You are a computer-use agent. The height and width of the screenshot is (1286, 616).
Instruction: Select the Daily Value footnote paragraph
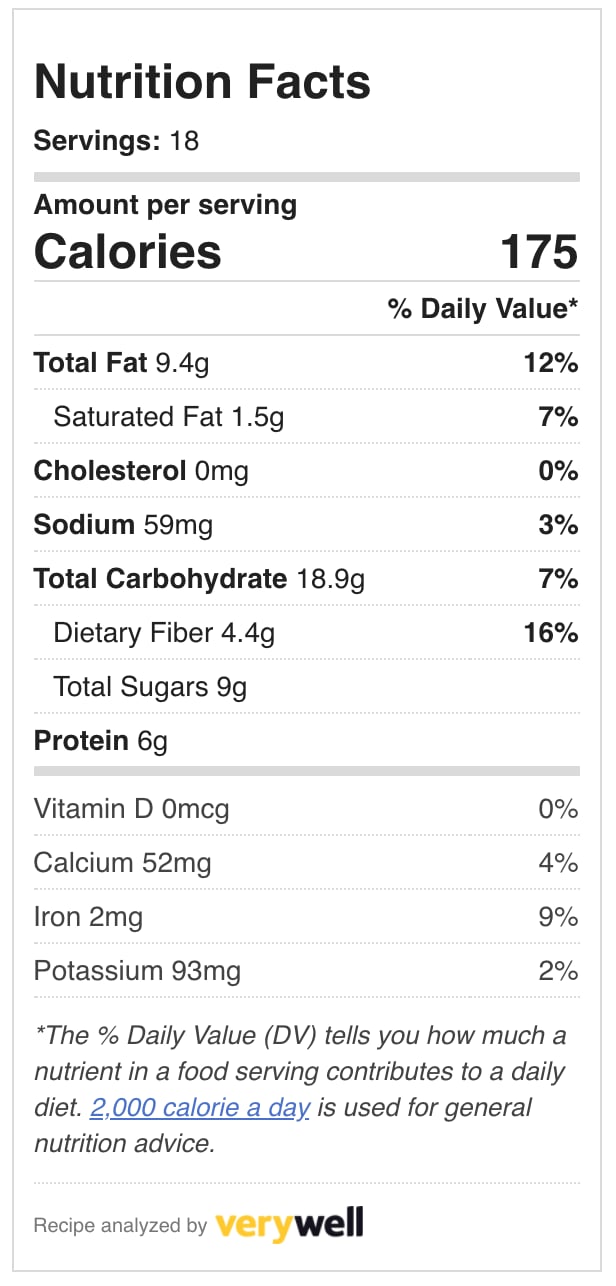pos(300,1090)
